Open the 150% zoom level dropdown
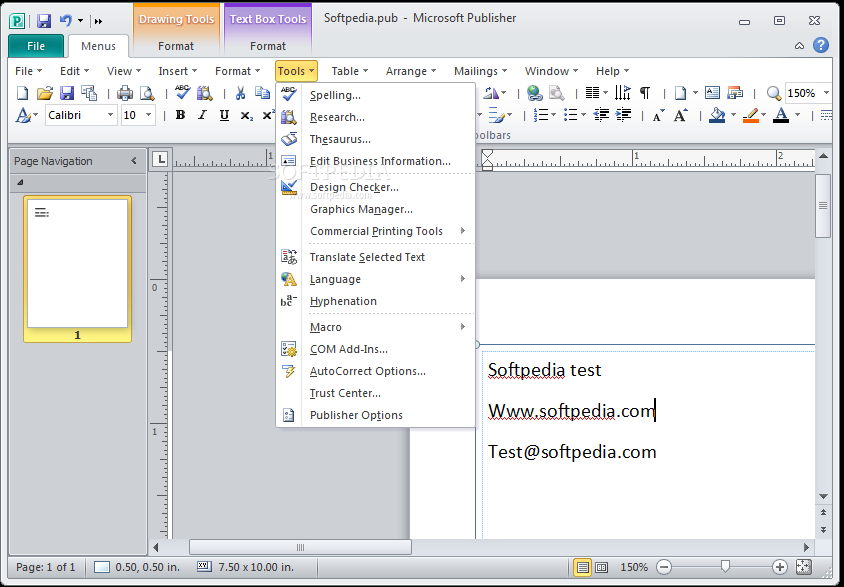The width and height of the screenshot is (844, 587). (x=827, y=93)
